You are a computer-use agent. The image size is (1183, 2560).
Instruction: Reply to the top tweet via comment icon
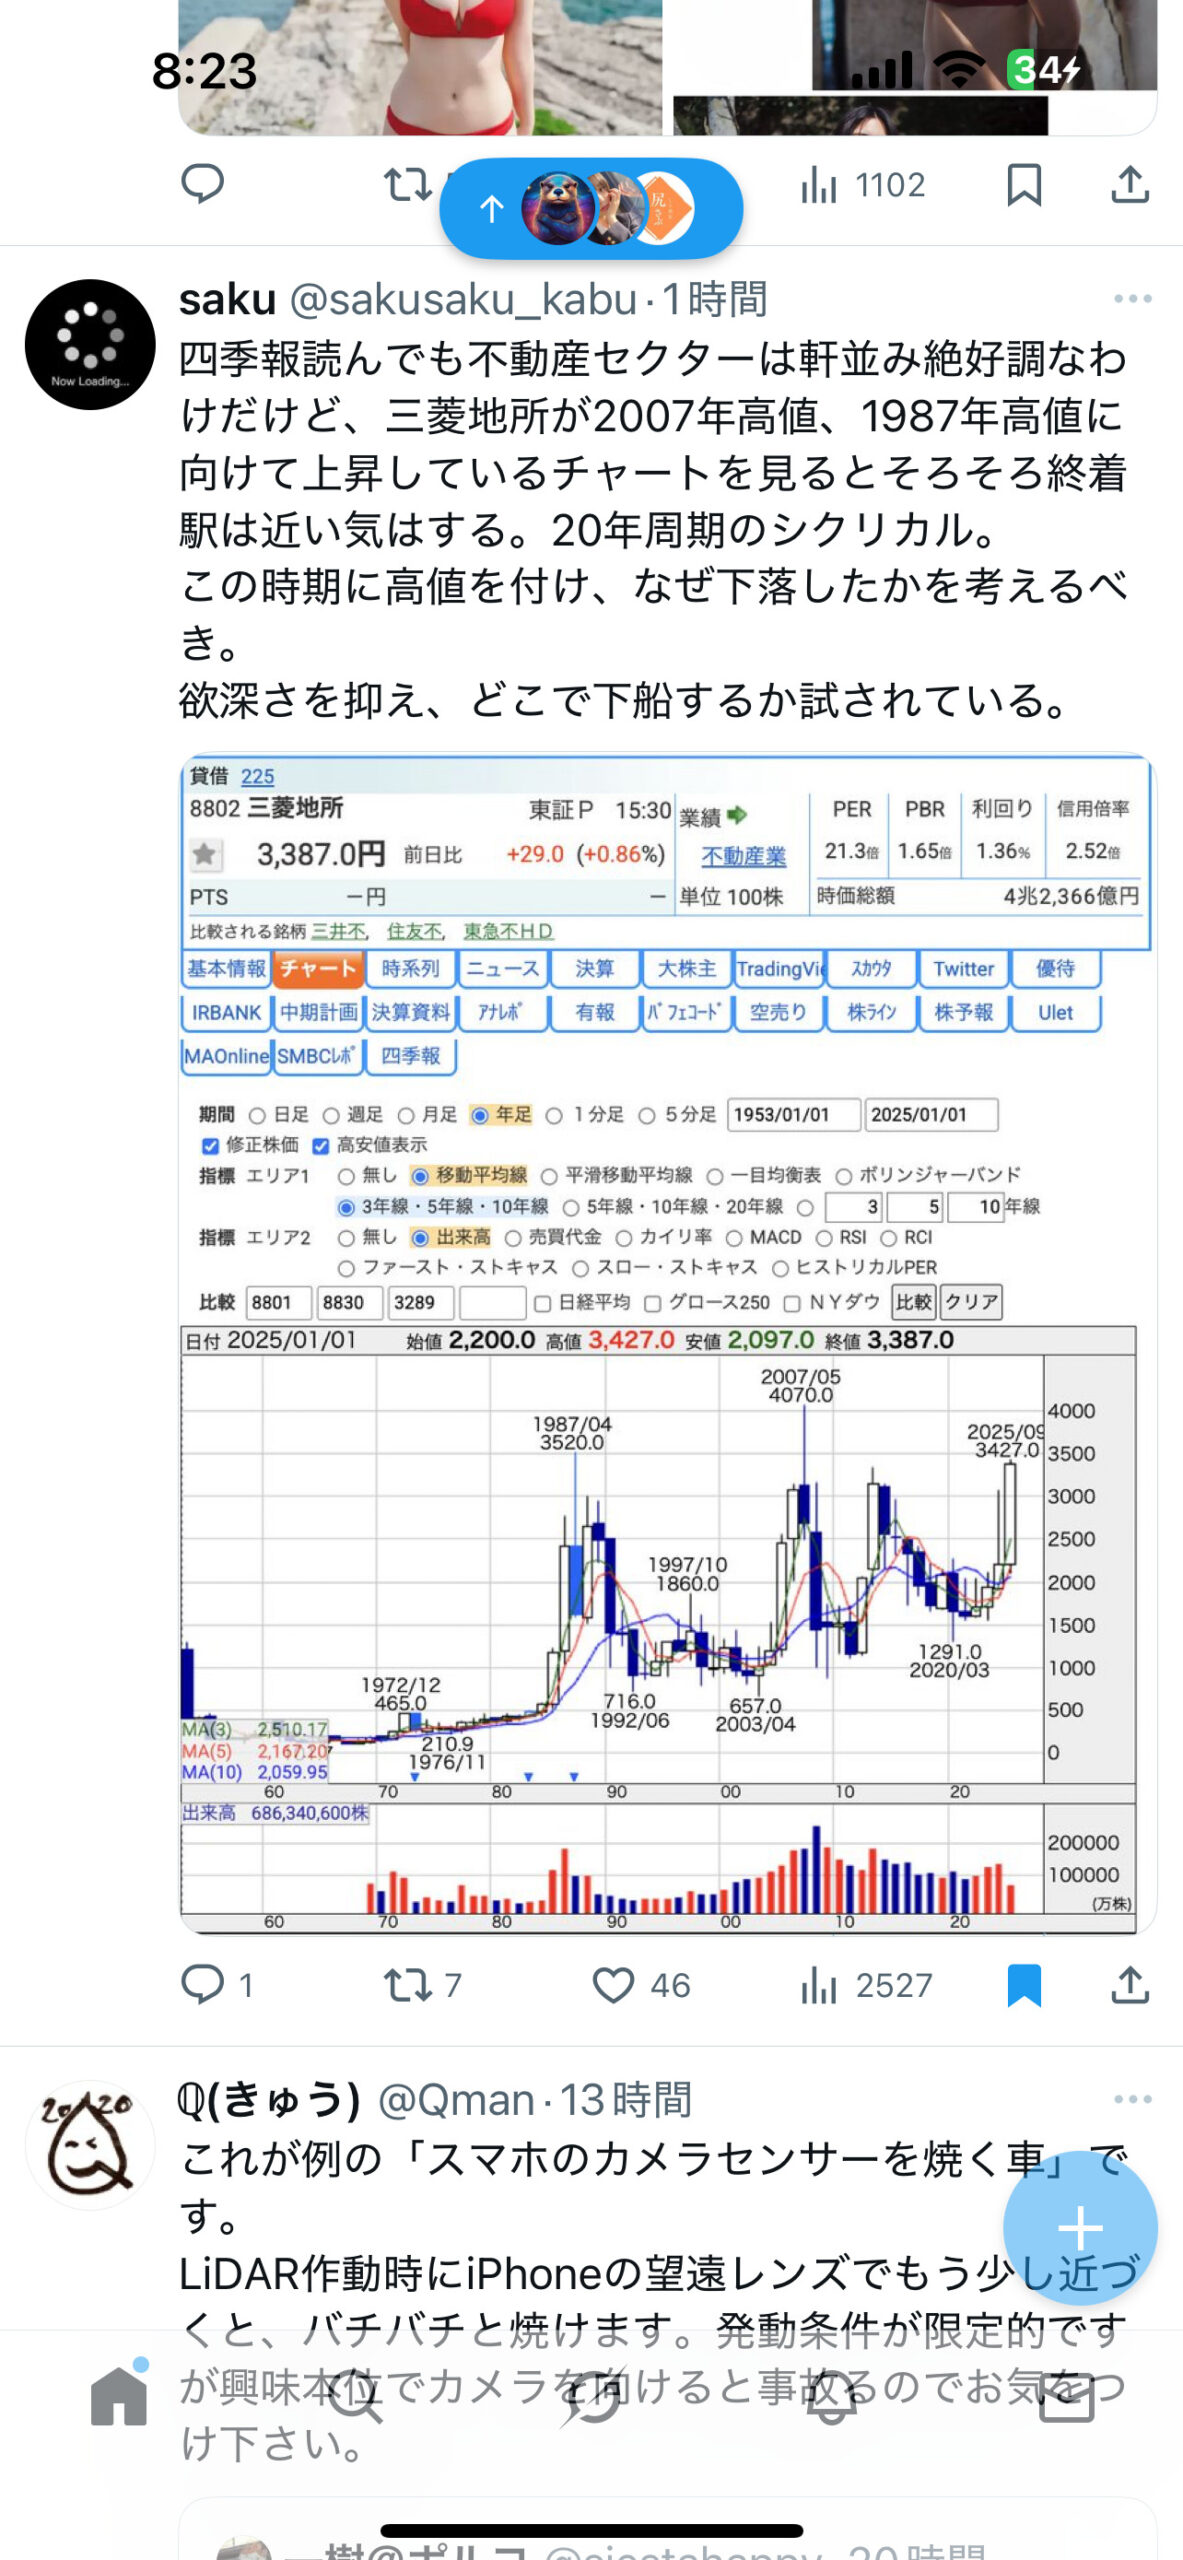coord(202,184)
